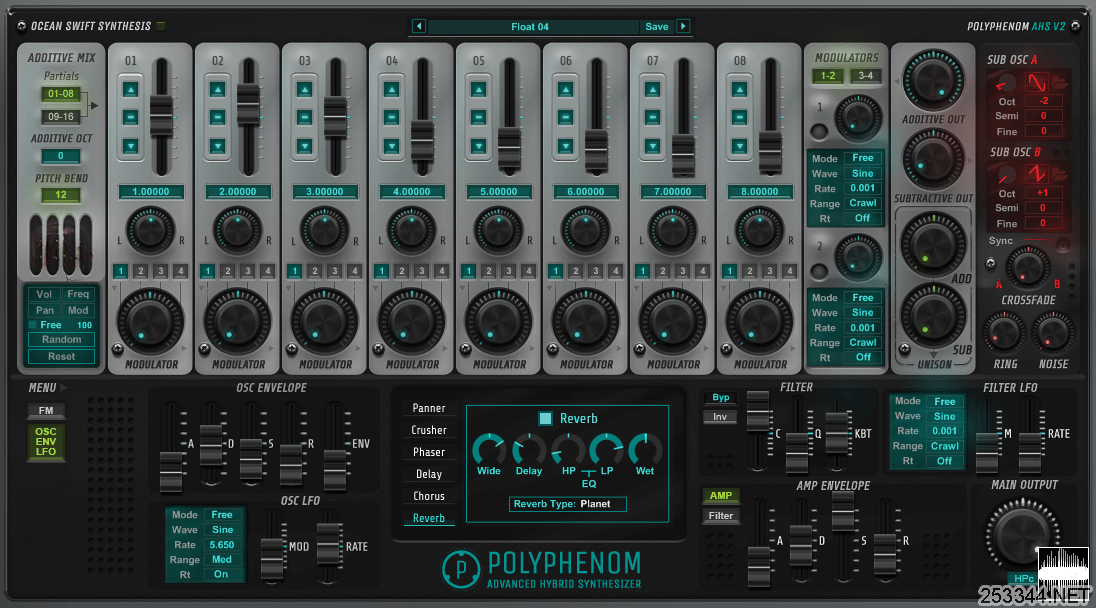Click the OSC LFO RATE slider
The width and height of the screenshot is (1096, 608).
click(328, 544)
